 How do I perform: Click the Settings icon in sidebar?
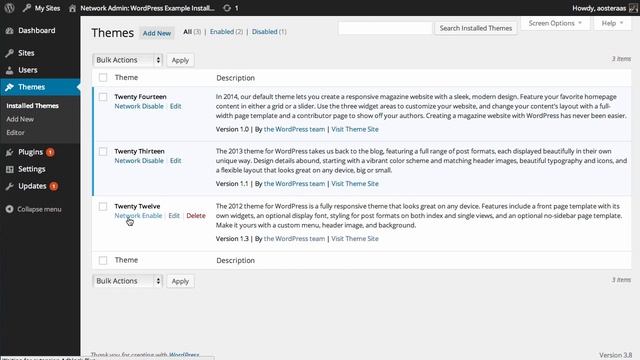[9, 169]
